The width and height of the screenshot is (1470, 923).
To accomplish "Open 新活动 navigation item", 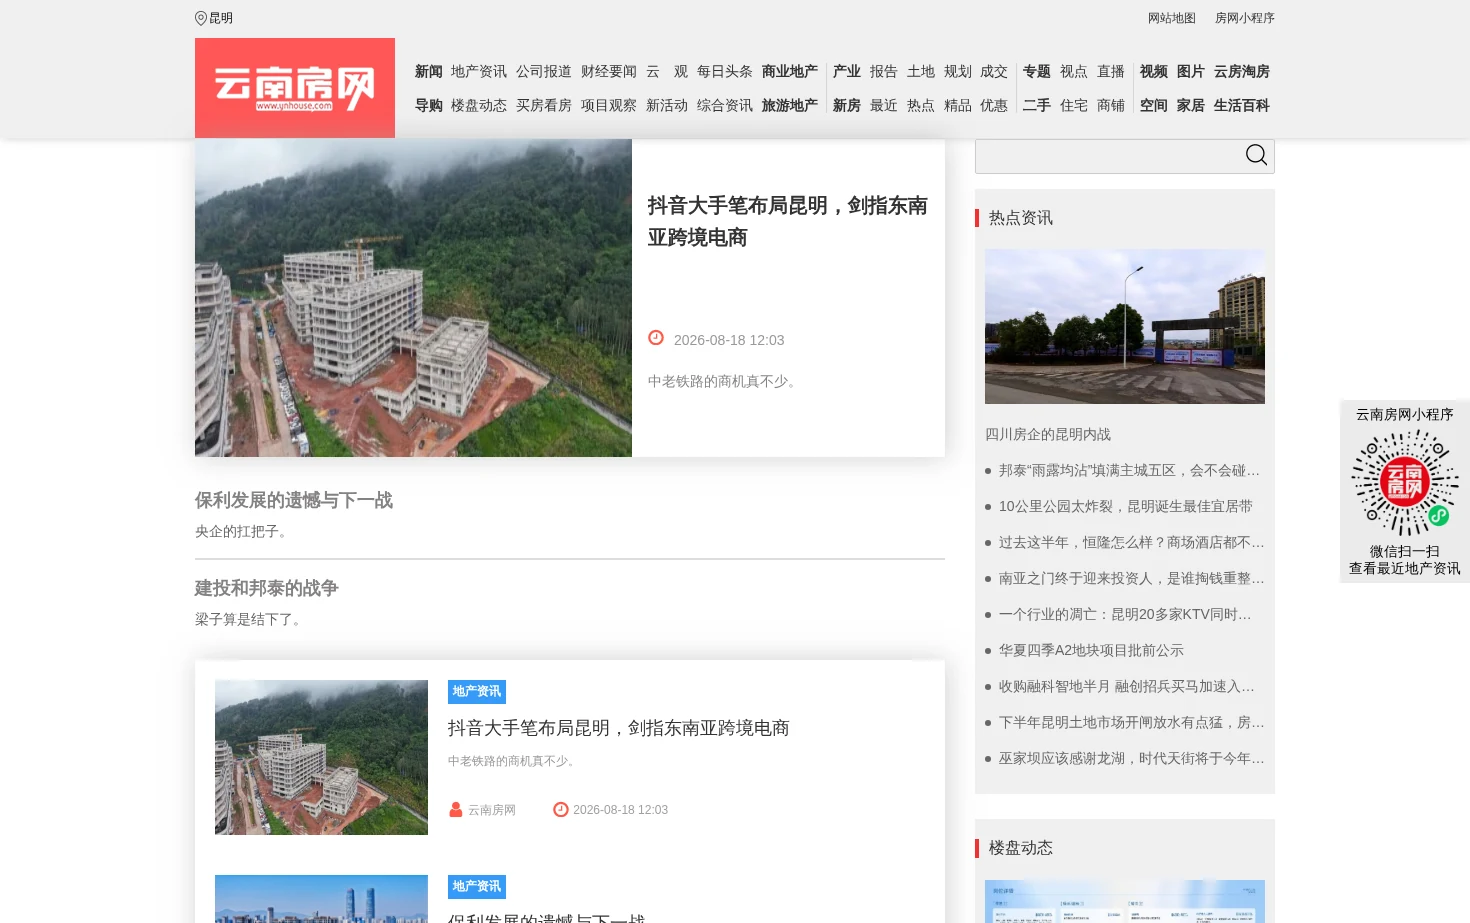I will (667, 106).
